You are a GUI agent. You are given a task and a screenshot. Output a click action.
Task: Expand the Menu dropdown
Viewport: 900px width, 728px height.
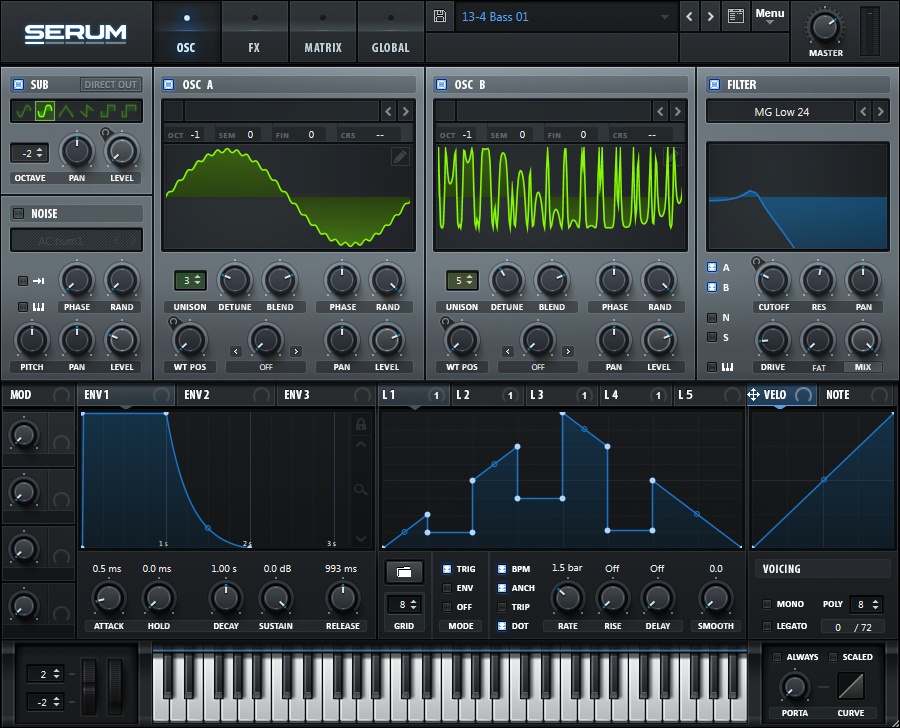point(769,16)
